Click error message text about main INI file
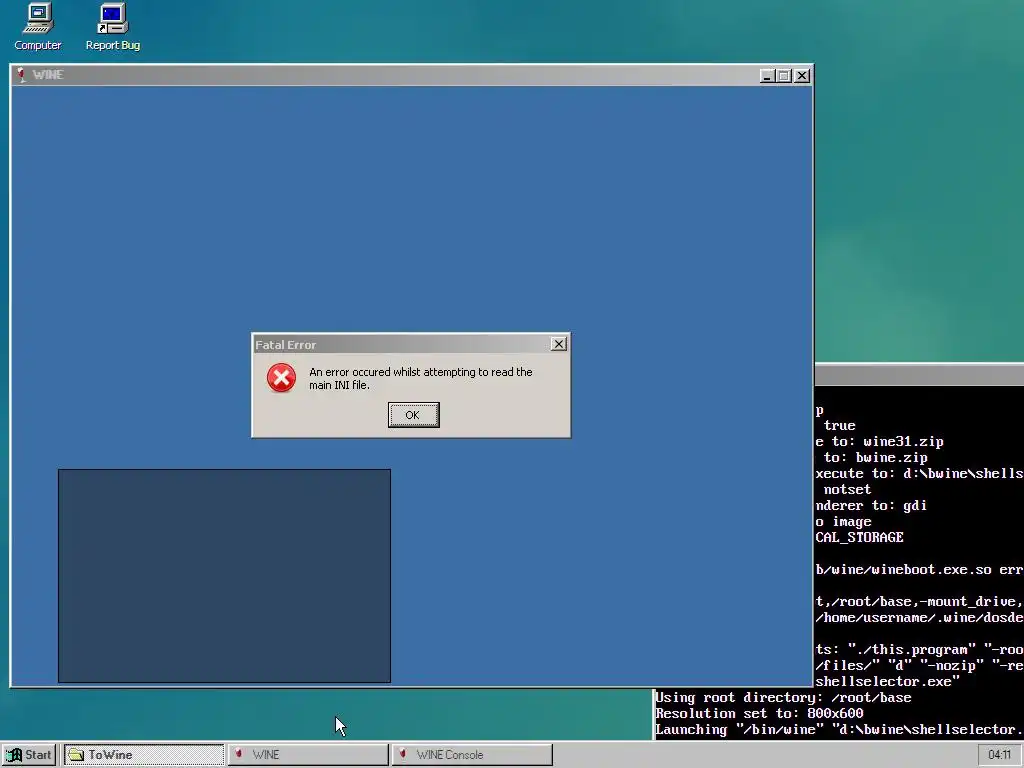The height and width of the screenshot is (768, 1024). (421, 378)
